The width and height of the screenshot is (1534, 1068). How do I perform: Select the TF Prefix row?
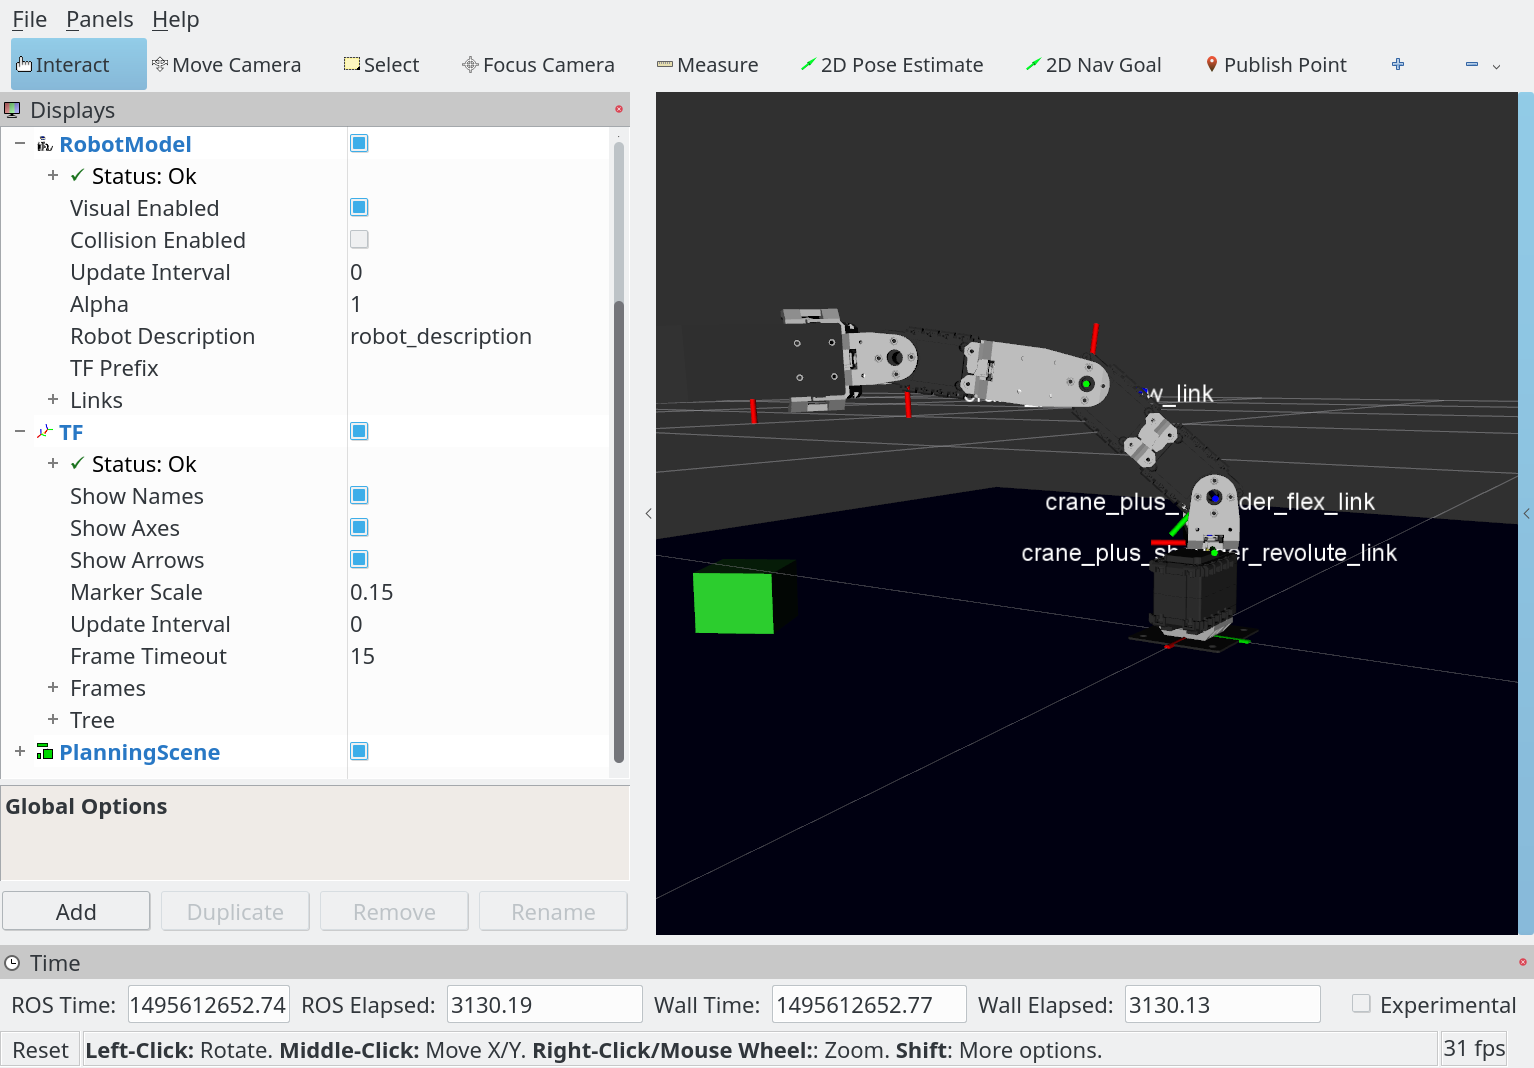click(x=305, y=368)
